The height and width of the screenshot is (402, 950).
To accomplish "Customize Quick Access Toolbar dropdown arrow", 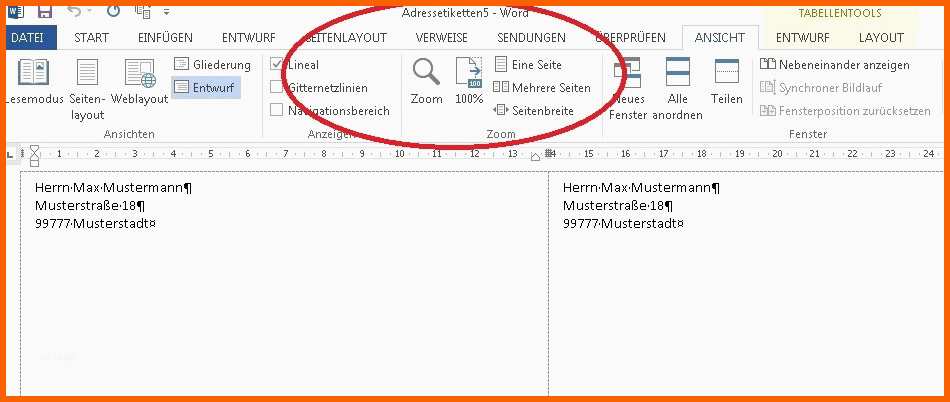I will (x=167, y=12).
